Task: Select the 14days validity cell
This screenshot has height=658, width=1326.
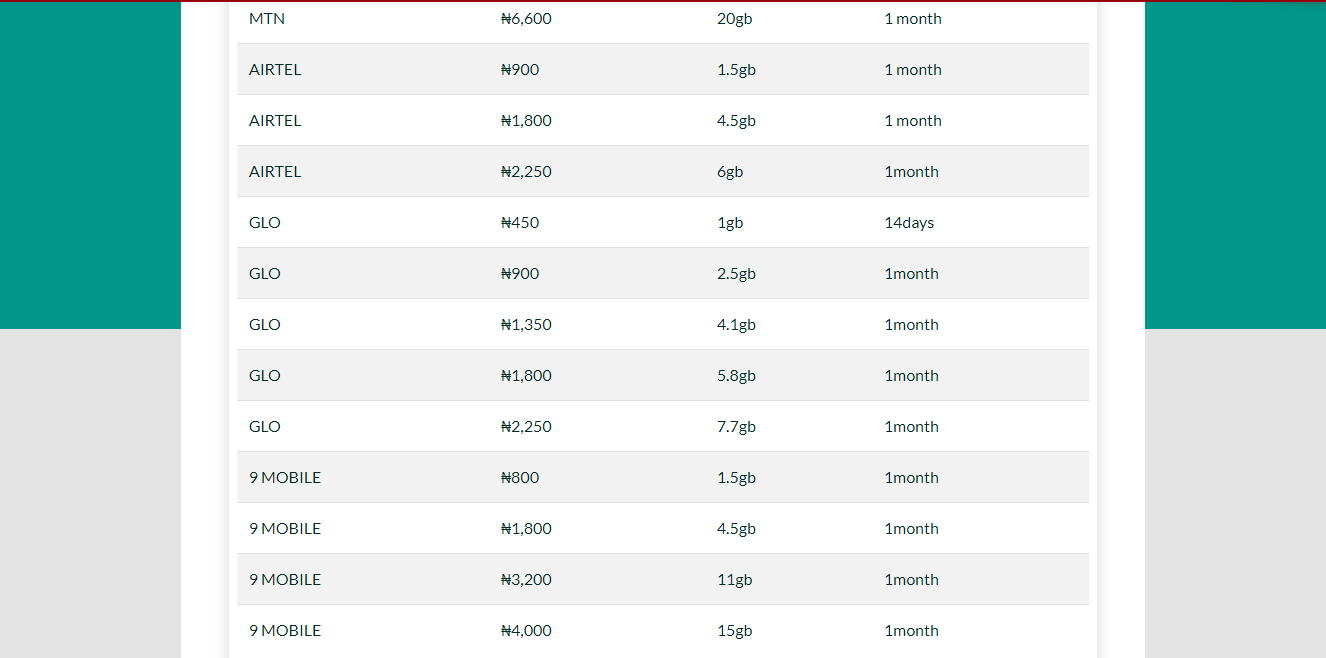Action: pyautogui.click(x=909, y=223)
